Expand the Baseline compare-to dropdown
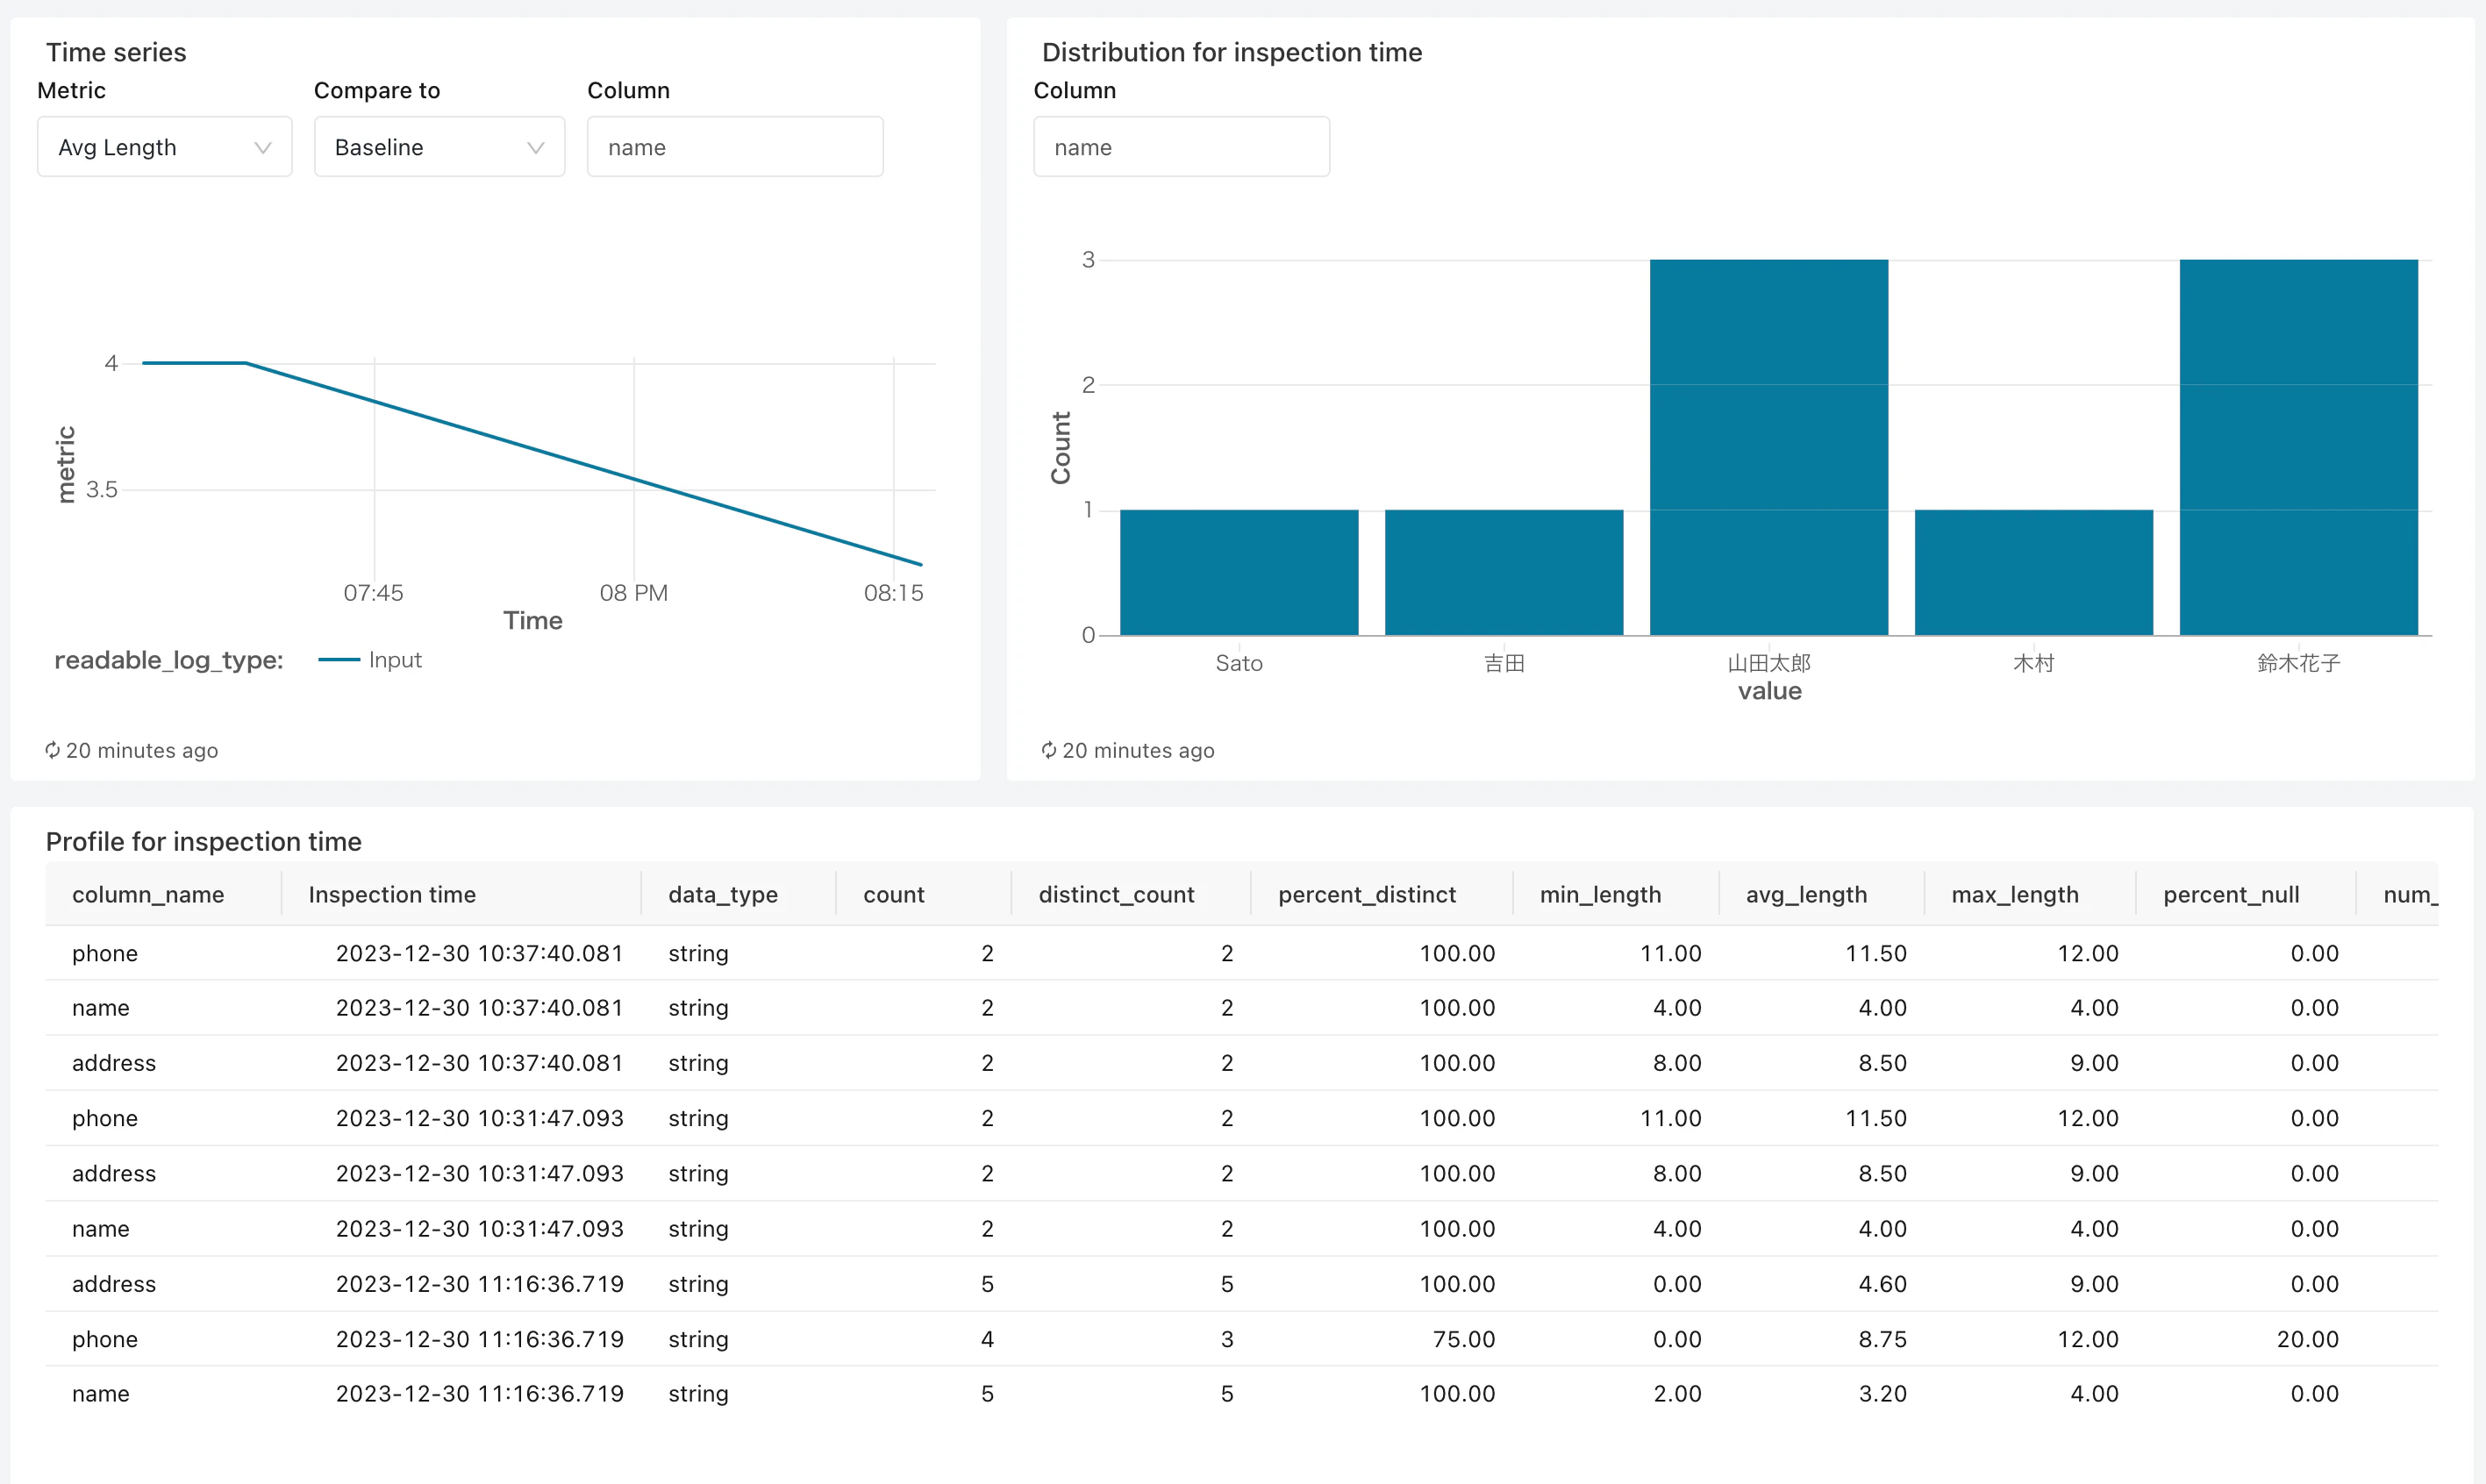 tap(438, 147)
